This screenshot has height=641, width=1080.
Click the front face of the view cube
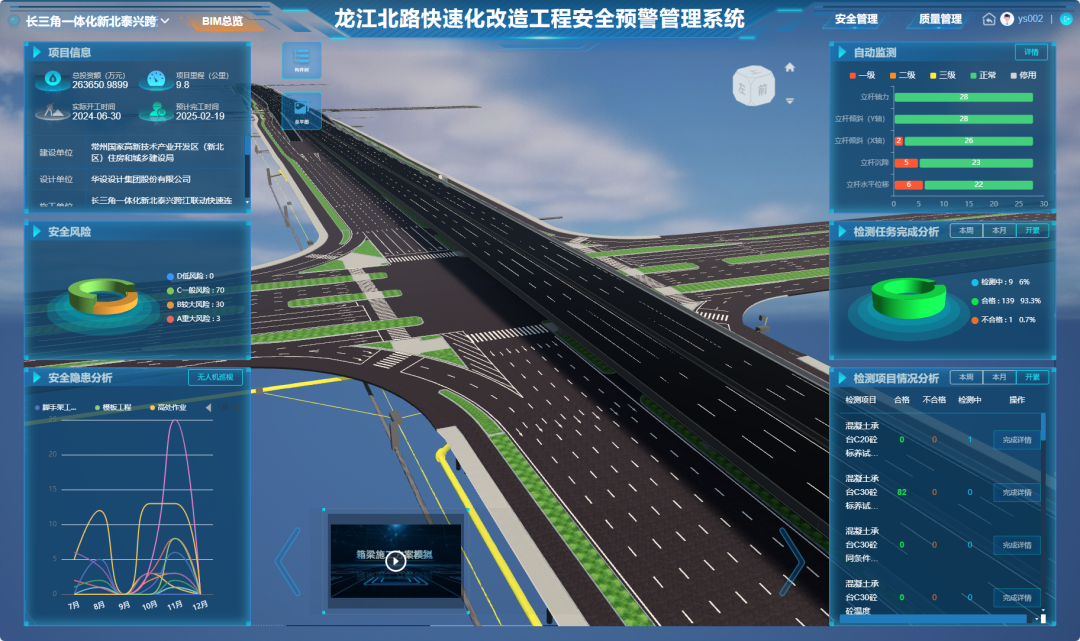(763, 90)
